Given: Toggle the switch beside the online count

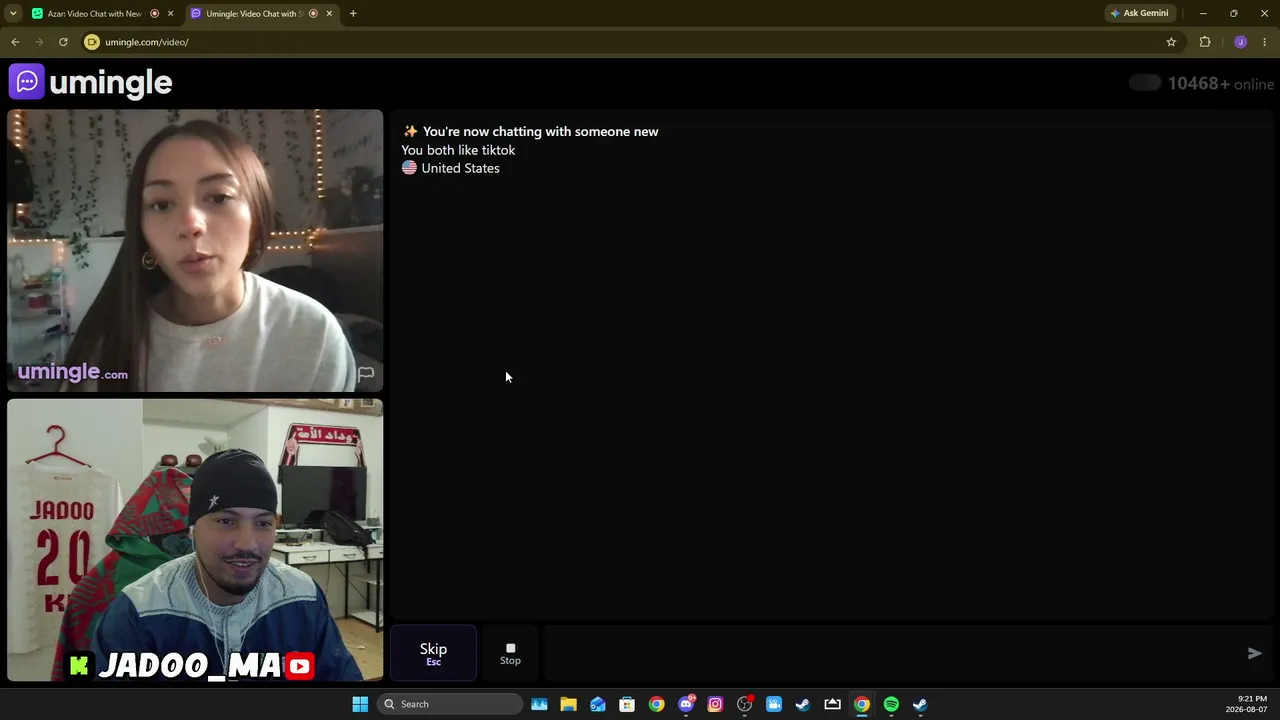Looking at the screenshot, I should [x=1145, y=83].
